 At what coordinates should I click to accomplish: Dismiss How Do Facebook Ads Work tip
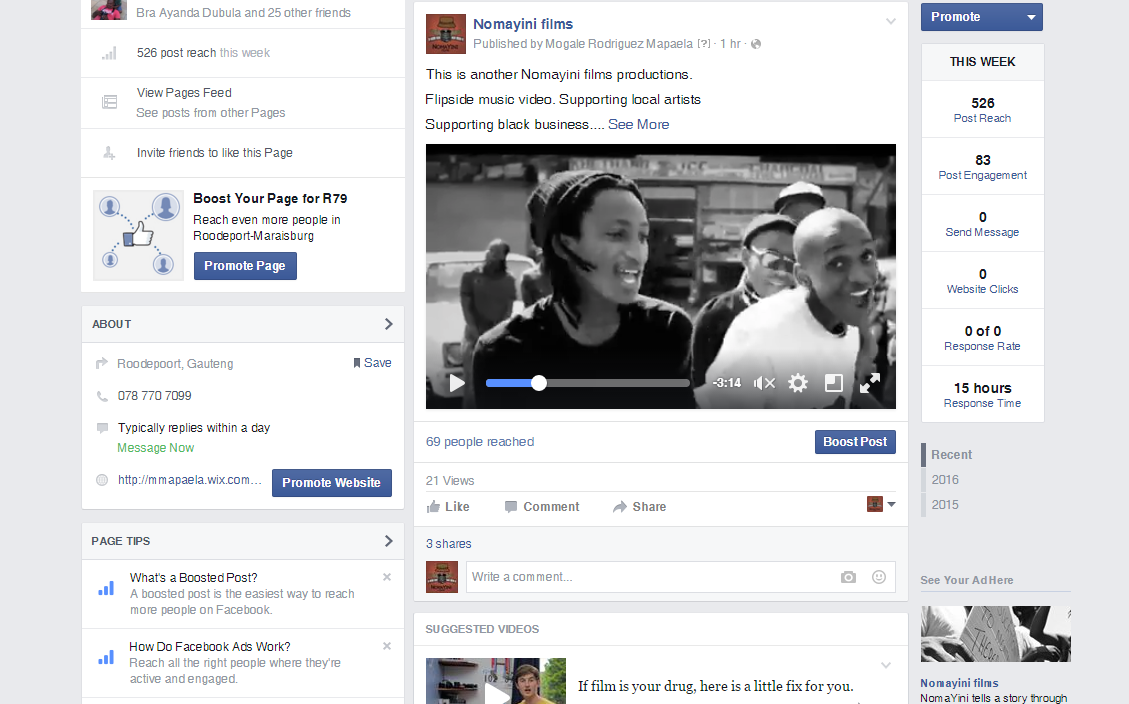(387, 646)
